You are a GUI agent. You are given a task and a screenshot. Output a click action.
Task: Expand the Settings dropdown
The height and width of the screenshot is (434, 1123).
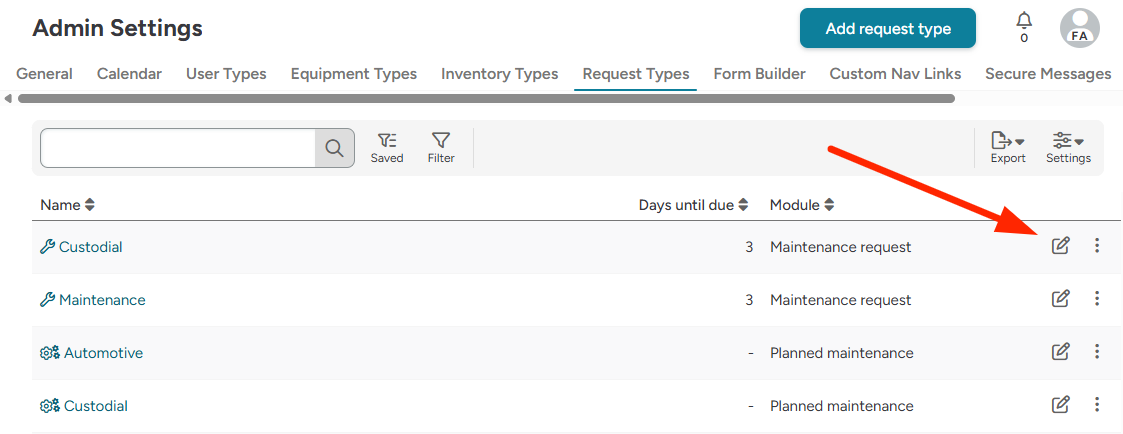pyautogui.click(x=1068, y=147)
